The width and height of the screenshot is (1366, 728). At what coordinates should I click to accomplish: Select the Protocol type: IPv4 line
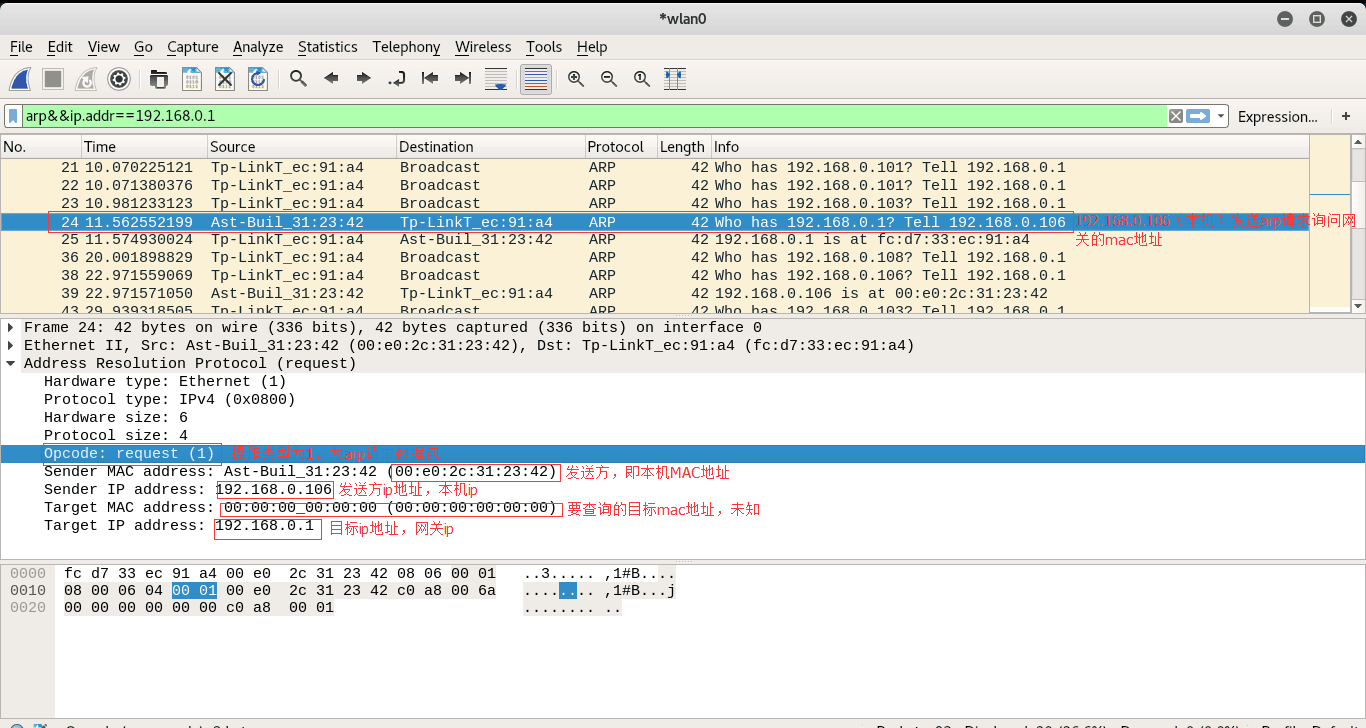click(x=170, y=400)
